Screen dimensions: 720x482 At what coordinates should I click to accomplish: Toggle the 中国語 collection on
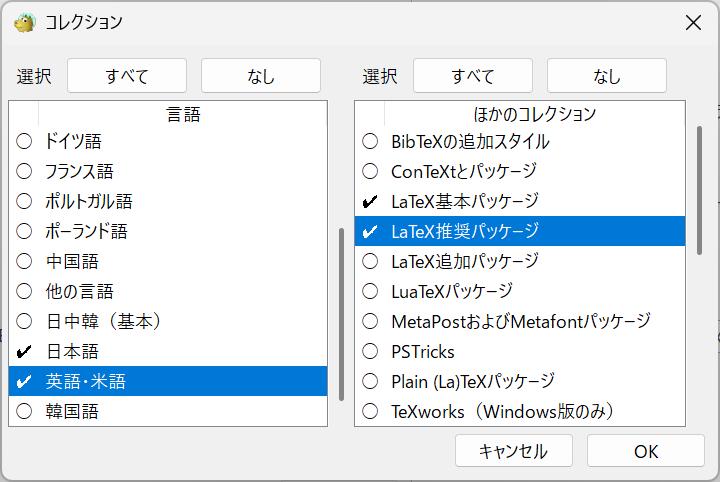24,262
